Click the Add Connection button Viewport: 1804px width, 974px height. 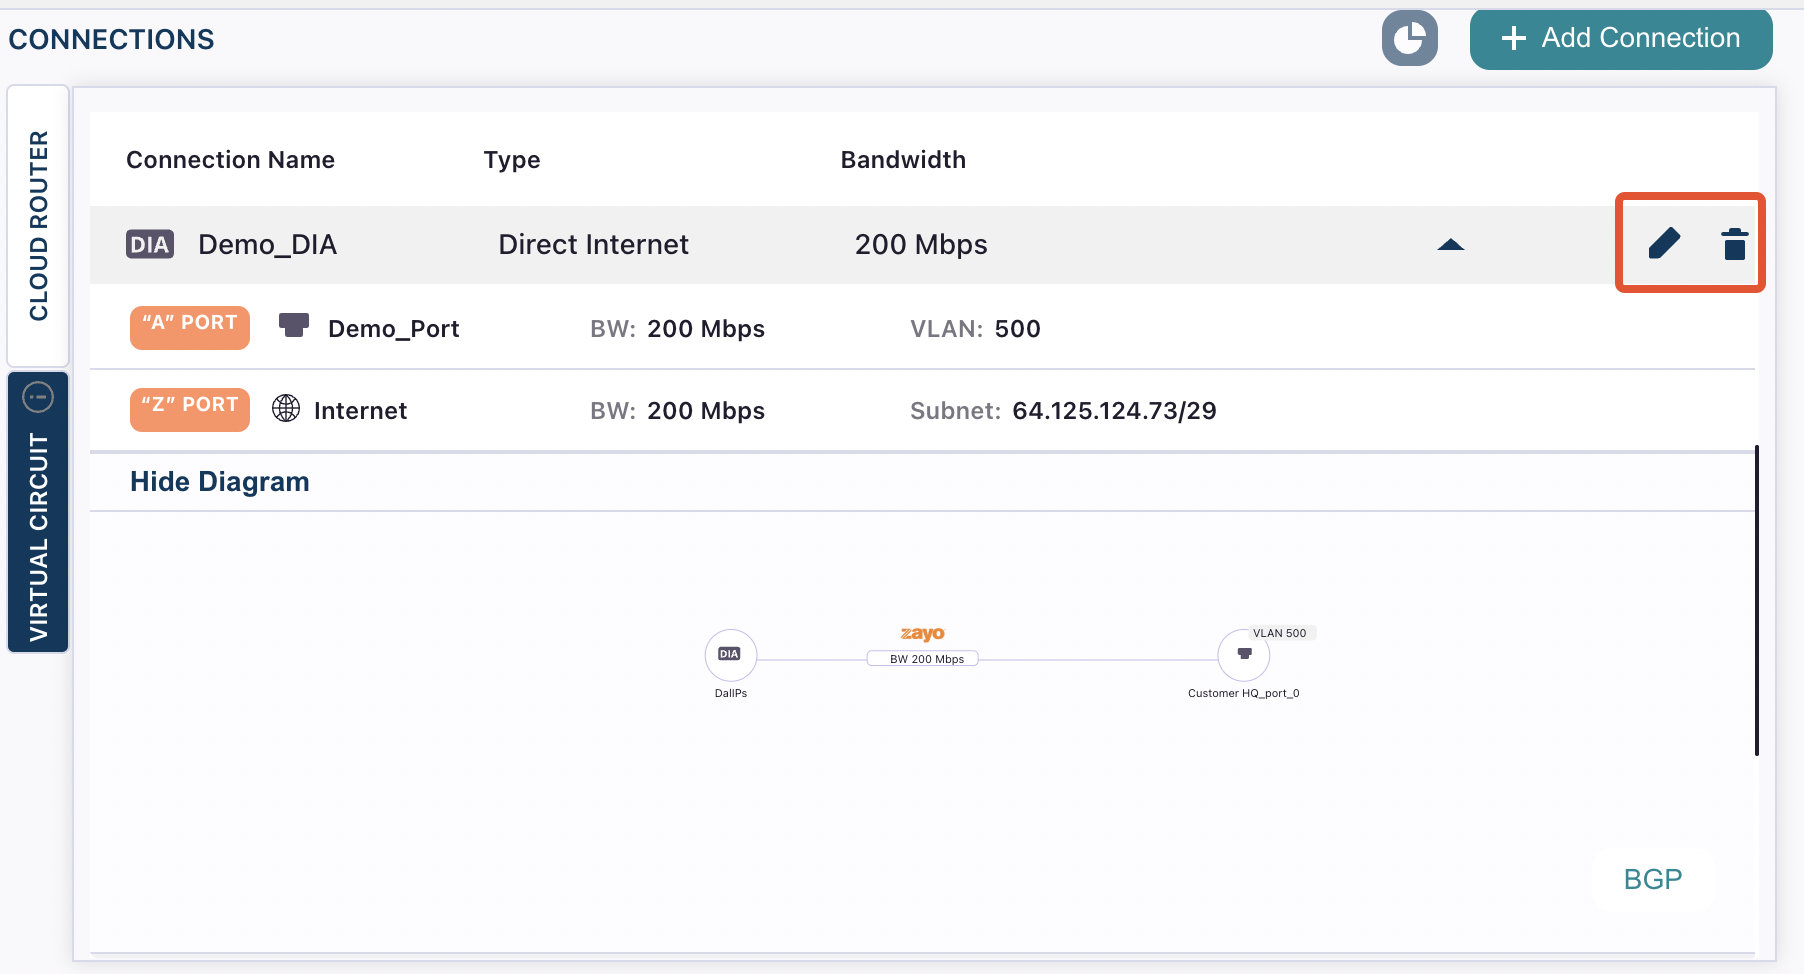tap(1621, 38)
